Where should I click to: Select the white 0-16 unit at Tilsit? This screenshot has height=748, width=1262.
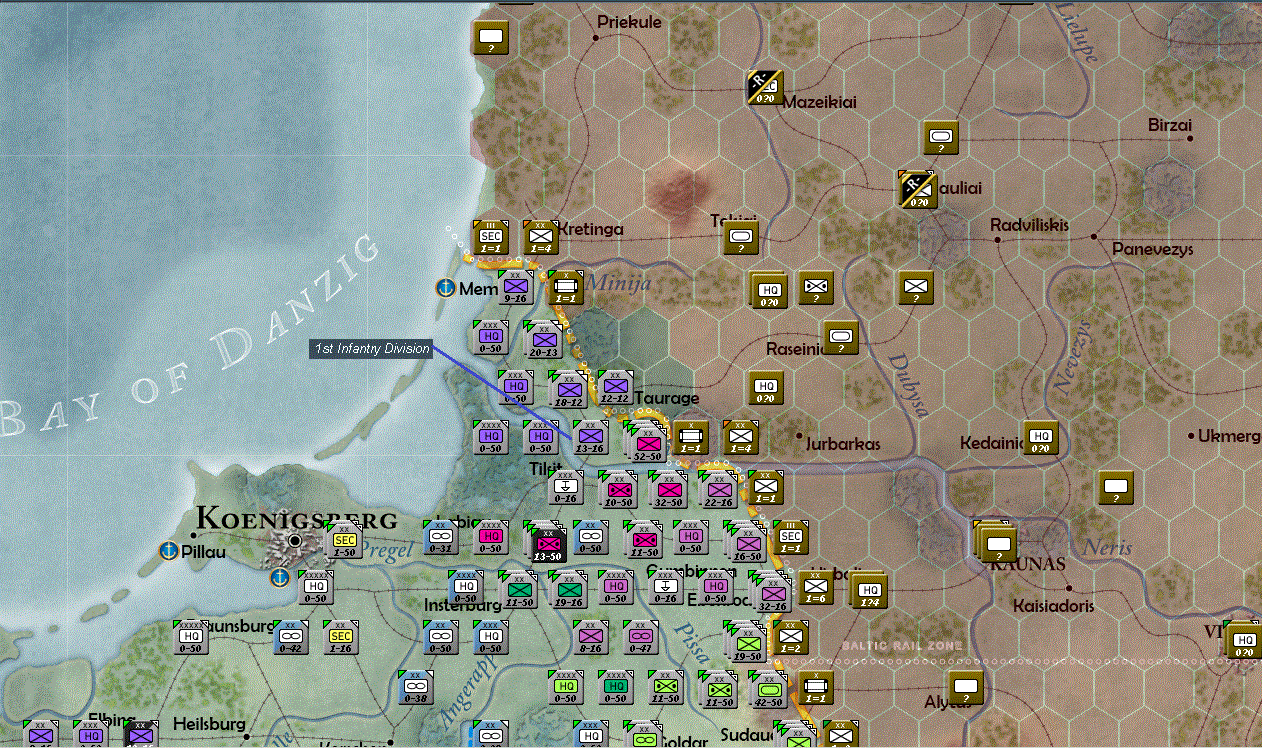(566, 488)
